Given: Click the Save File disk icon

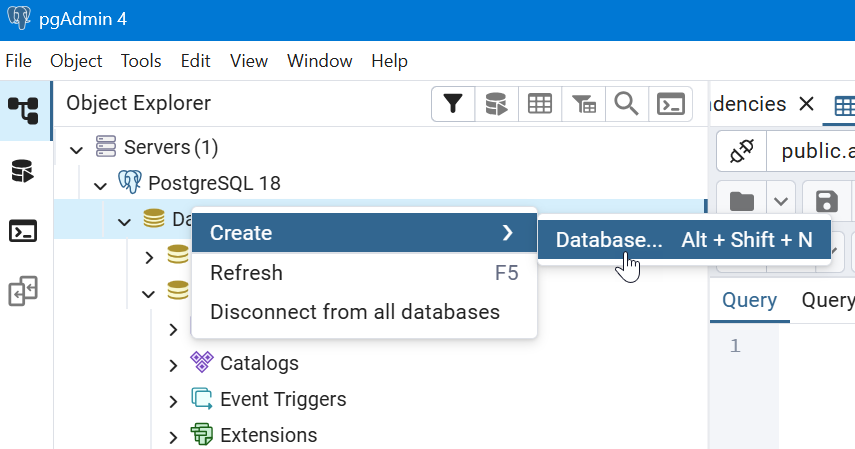Looking at the screenshot, I should tap(827, 202).
